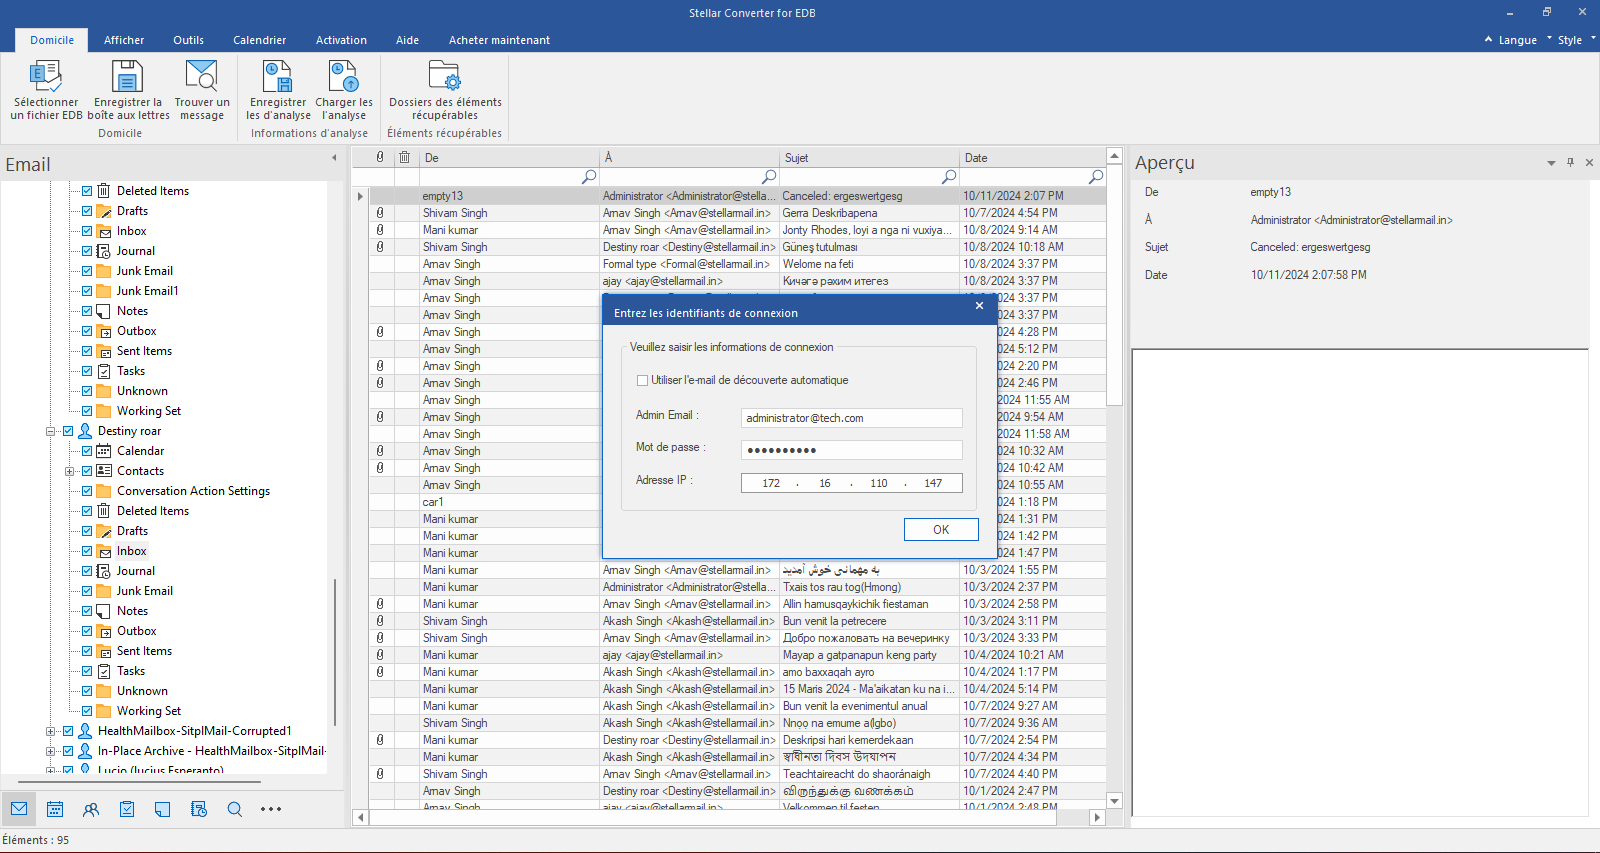
Task: Click search icon in De filter field
Action: [x=589, y=176]
